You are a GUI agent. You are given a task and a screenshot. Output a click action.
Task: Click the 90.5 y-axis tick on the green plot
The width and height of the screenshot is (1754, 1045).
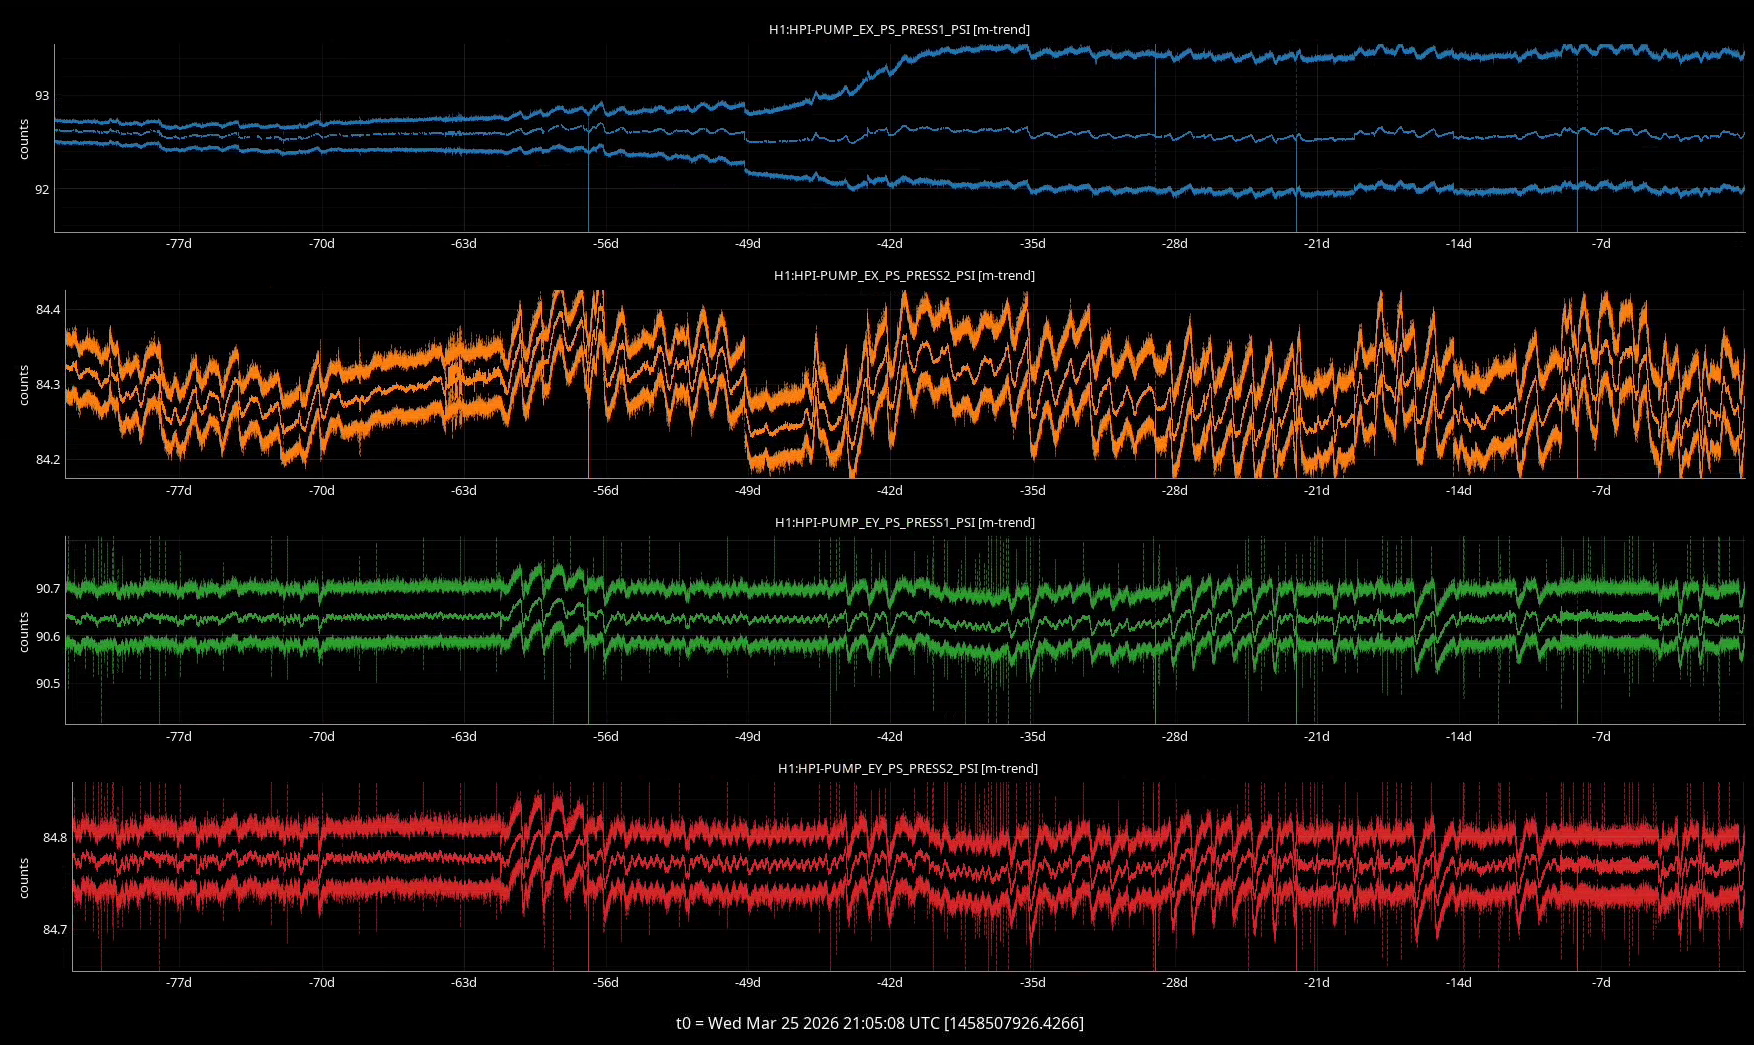point(48,684)
